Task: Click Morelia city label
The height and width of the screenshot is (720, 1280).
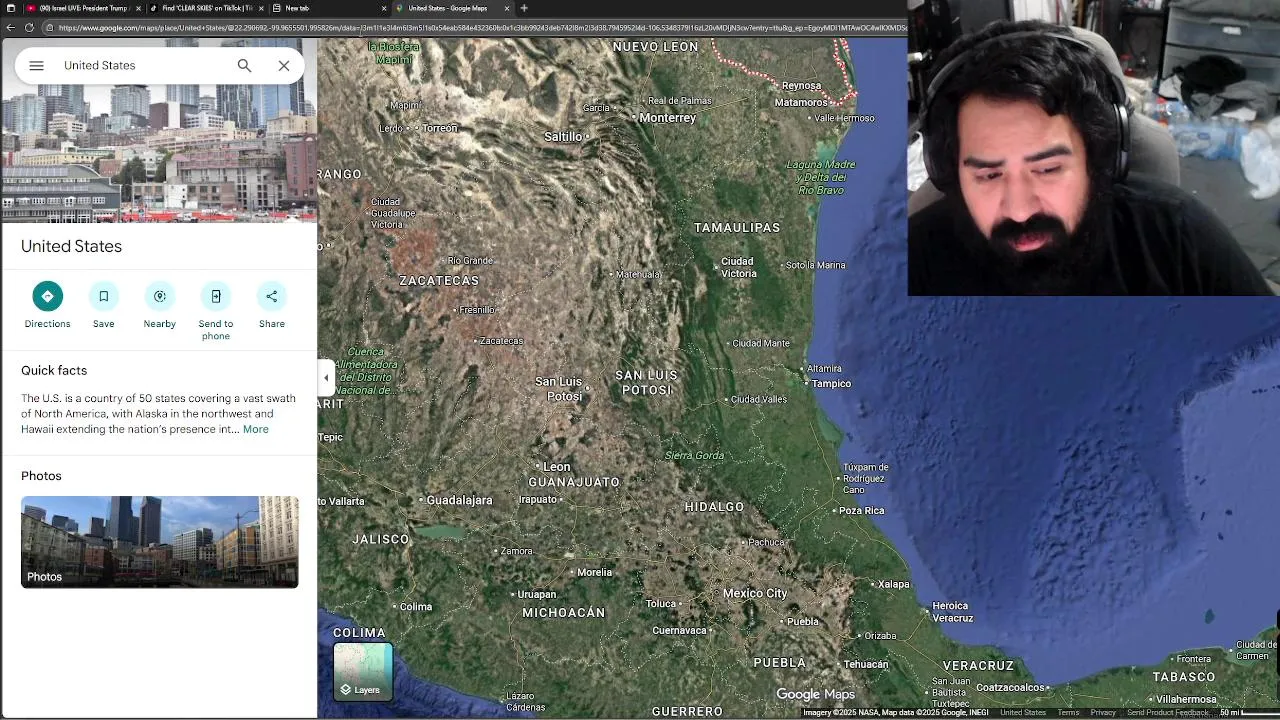Action: tap(594, 572)
